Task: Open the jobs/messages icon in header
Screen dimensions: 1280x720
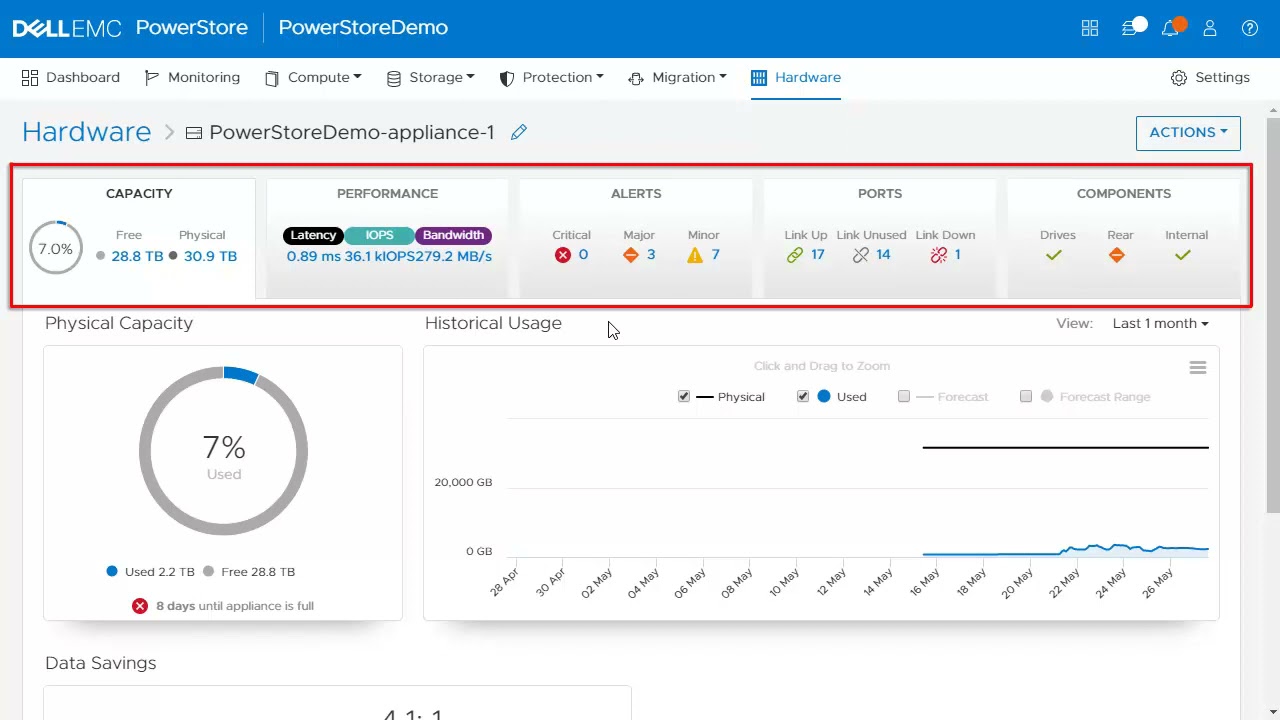Action: click(1131, 28)
